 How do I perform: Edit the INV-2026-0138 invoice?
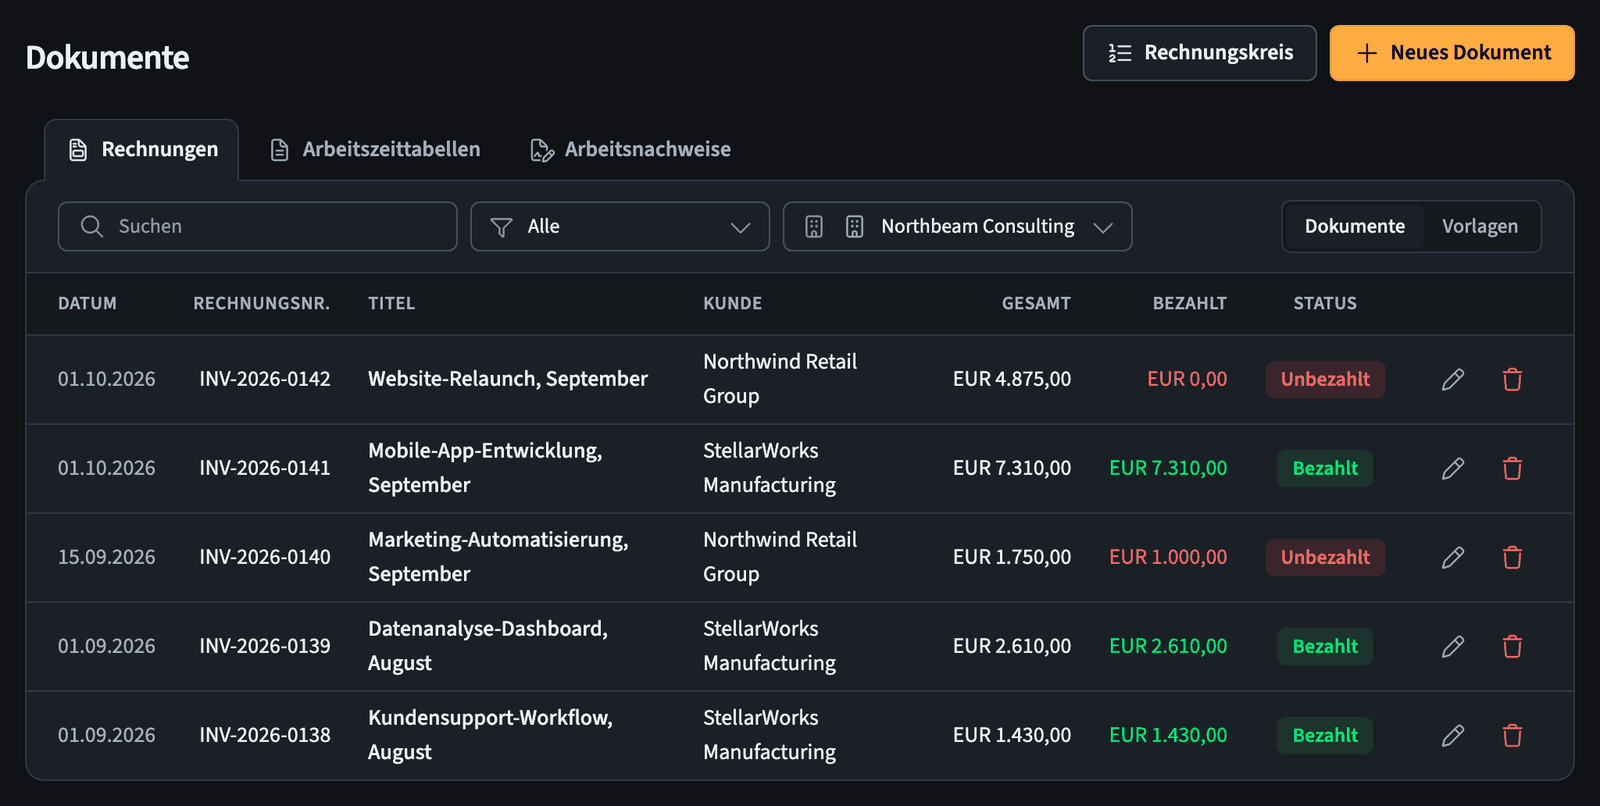tap(1453, 735)
